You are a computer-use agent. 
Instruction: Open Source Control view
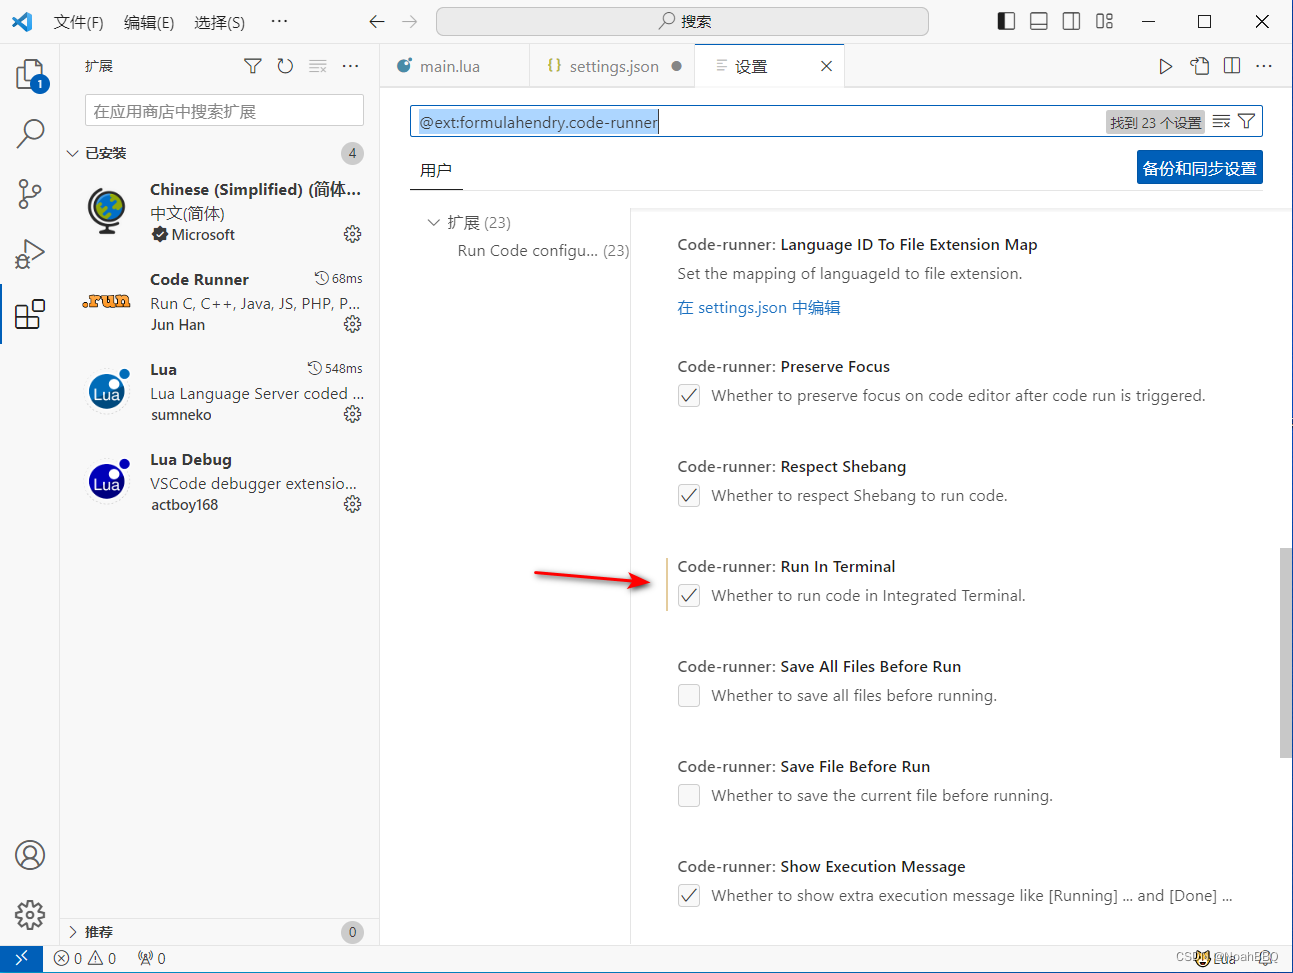[x=30, y=194]
